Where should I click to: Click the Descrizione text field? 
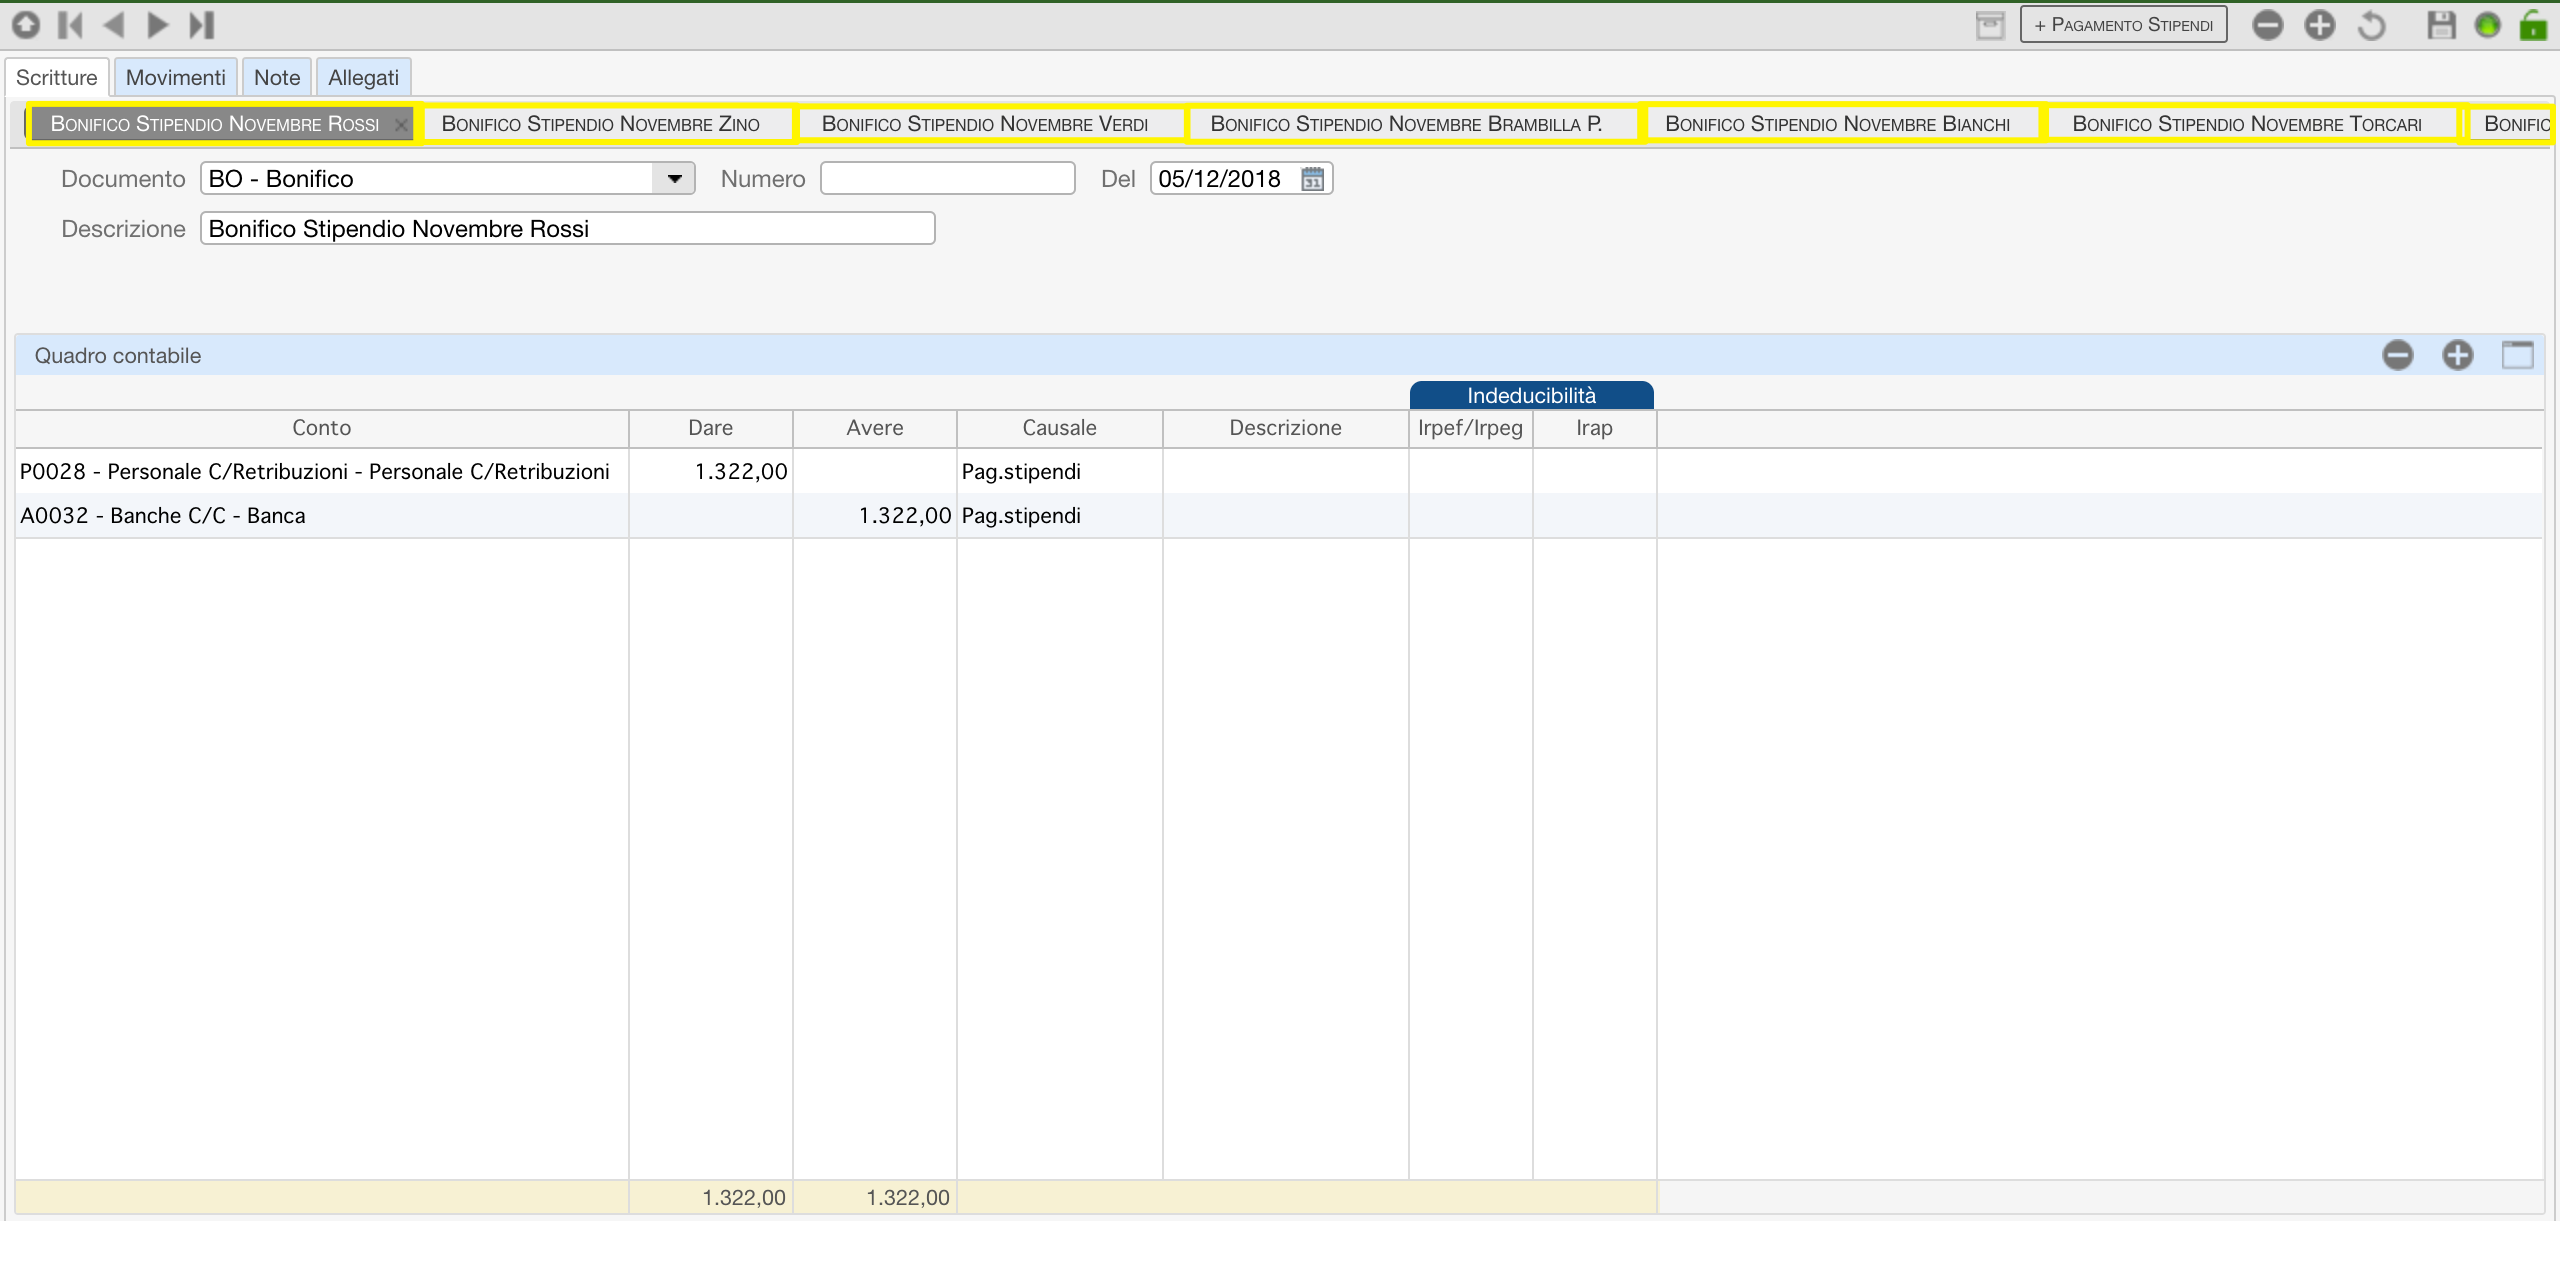pyautogui.click(x=567, y=228)
